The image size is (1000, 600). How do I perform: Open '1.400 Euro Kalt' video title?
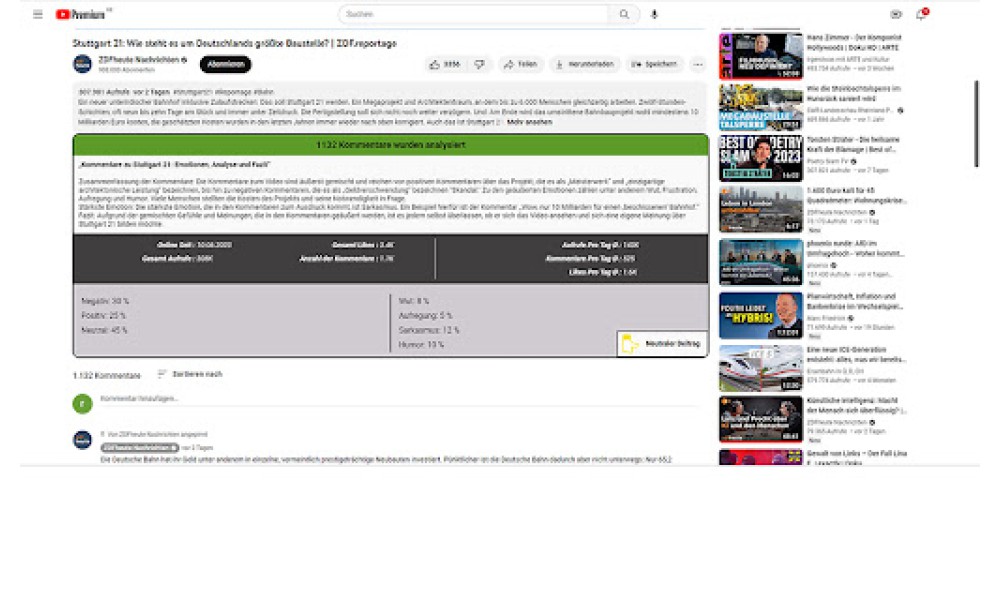(x=856, y=195)
